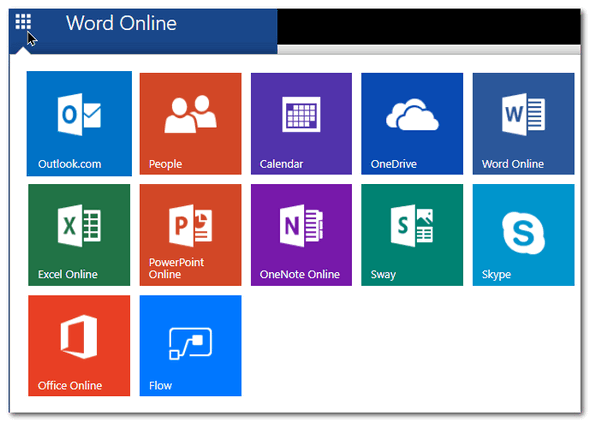This screenshot has width=590, height=422.
Task: Launch the Flow tile
Action: point(190,345)
